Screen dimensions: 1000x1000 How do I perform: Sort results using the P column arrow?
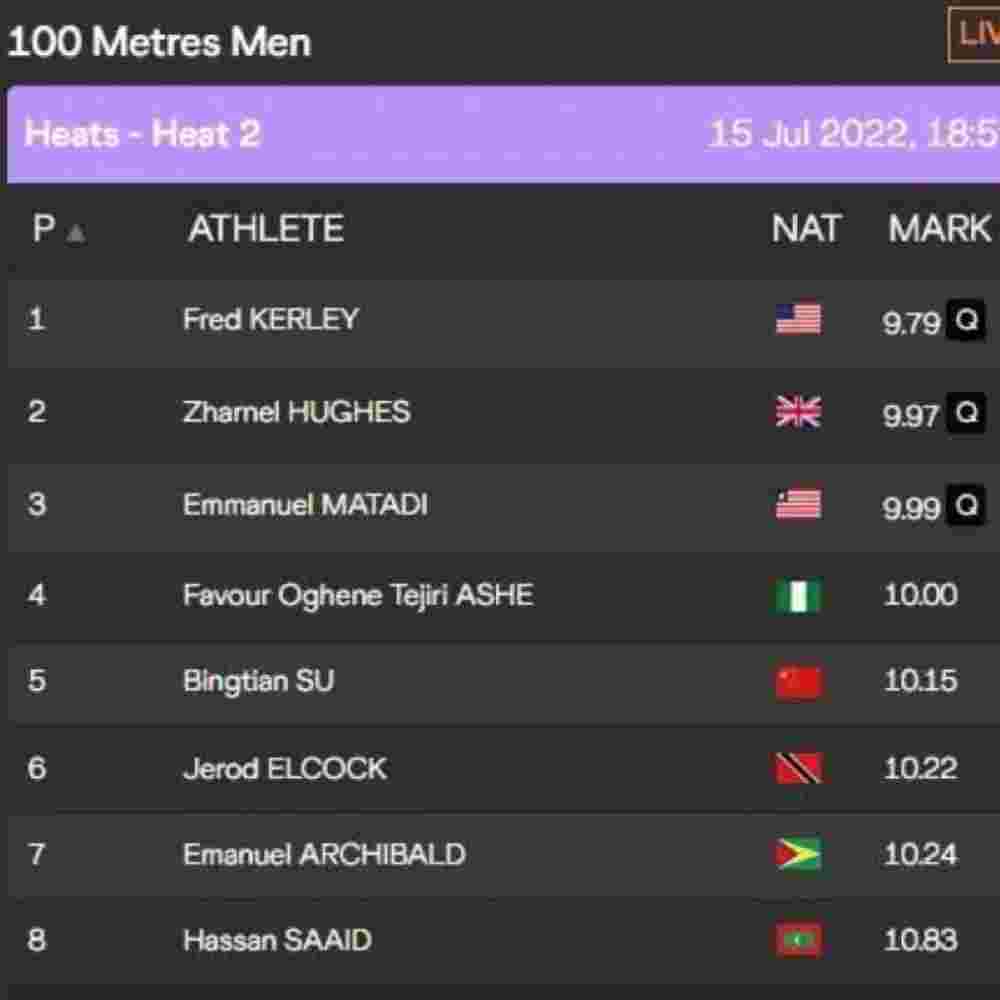(x=77, y=232)
